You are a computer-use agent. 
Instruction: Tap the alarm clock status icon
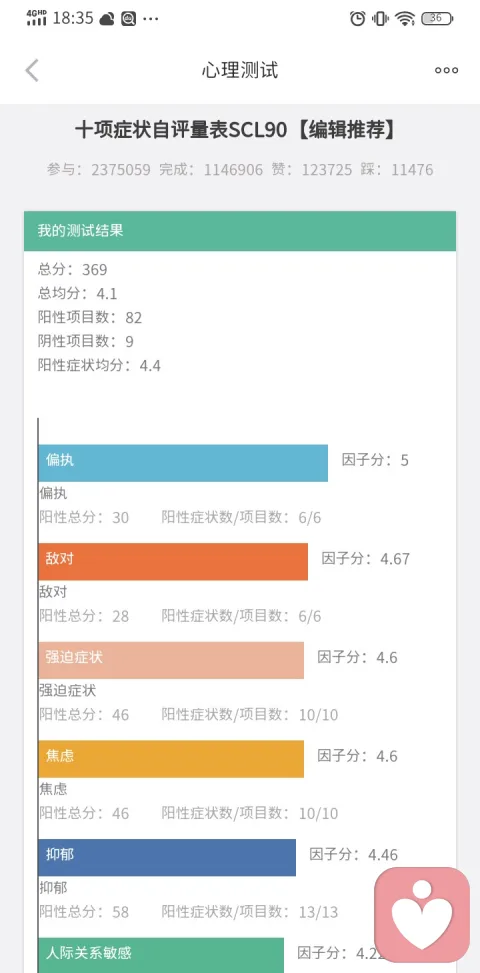[x=358, y=19]
